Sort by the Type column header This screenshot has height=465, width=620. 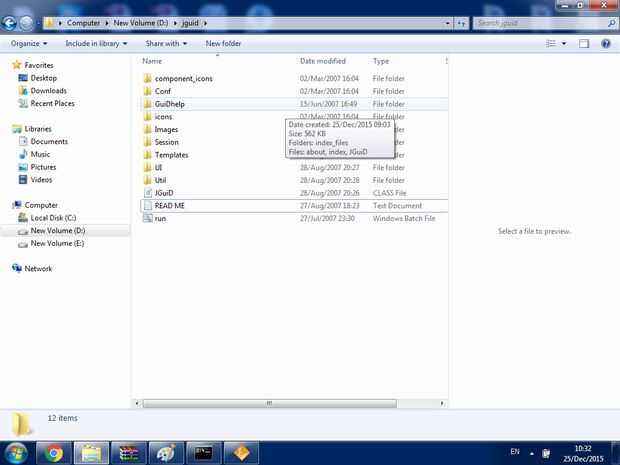[x=381, y=61]
